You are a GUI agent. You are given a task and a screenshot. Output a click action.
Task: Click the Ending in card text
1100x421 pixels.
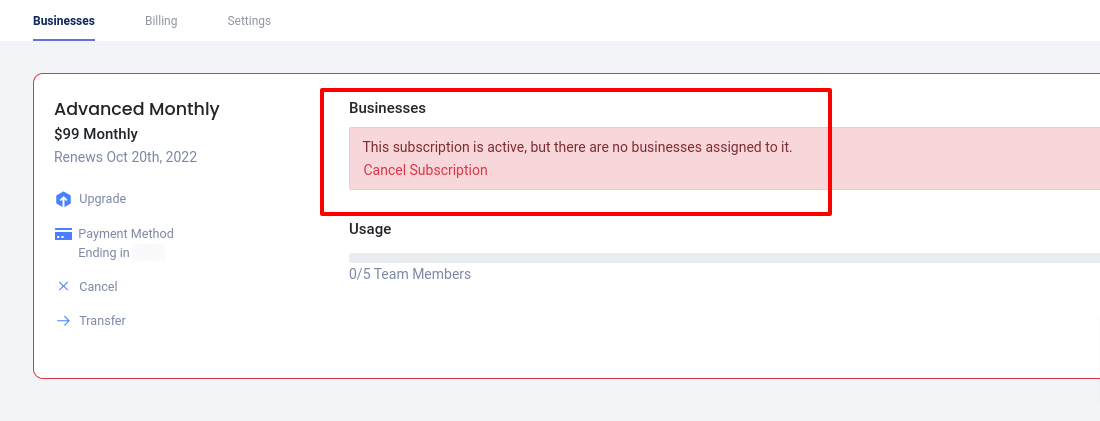[x=104, y=253]
